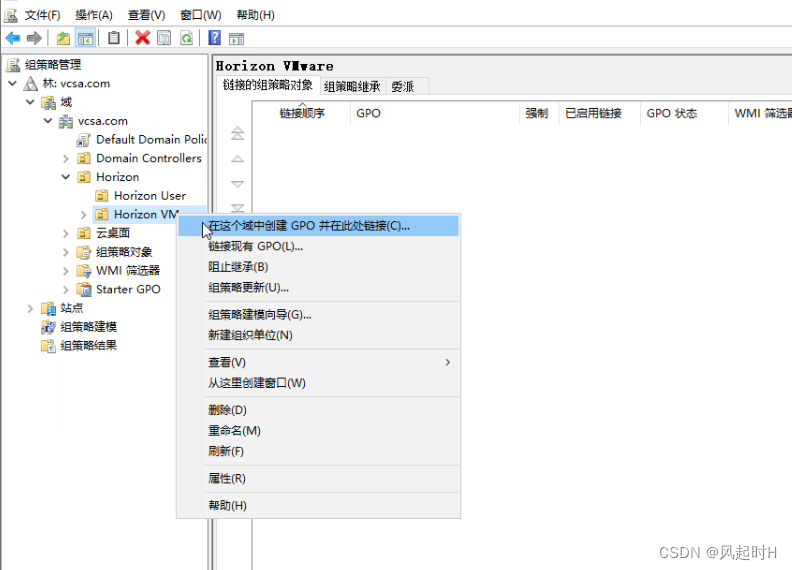Image resolution: width=792 pixels, height=570 pixels.
Task: Select the Horizon User tree item
Action: click(x=140, y=196)
